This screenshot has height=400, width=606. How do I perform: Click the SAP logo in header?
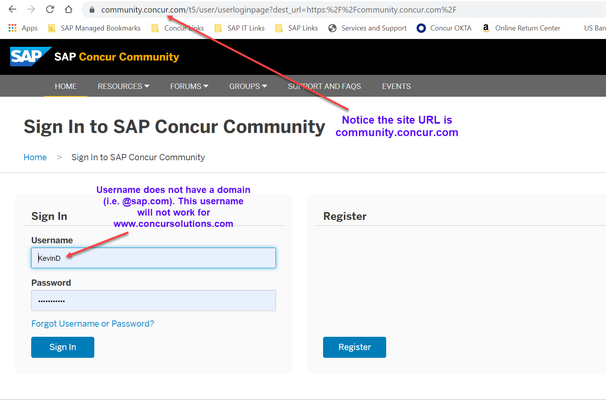coord(29,56)
